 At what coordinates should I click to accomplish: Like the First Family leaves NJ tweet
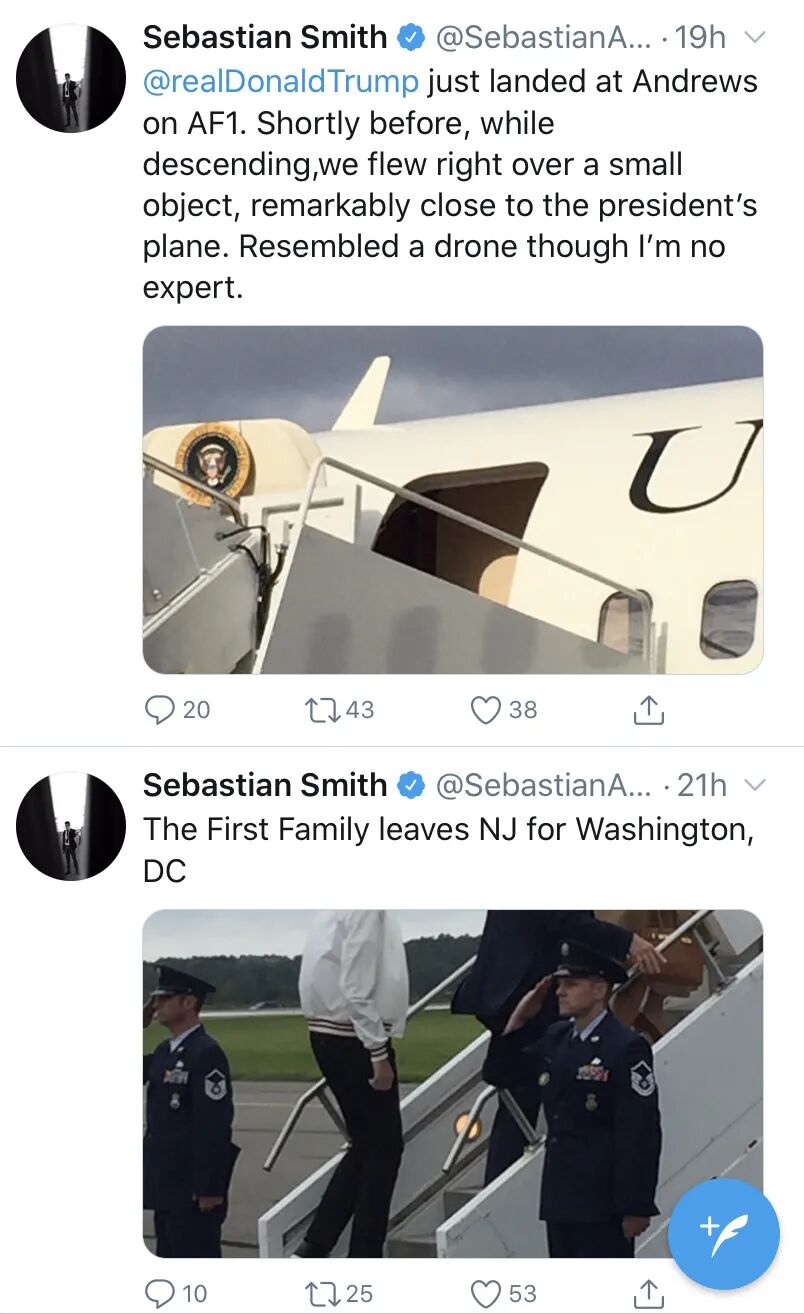tap(486, 1292)
